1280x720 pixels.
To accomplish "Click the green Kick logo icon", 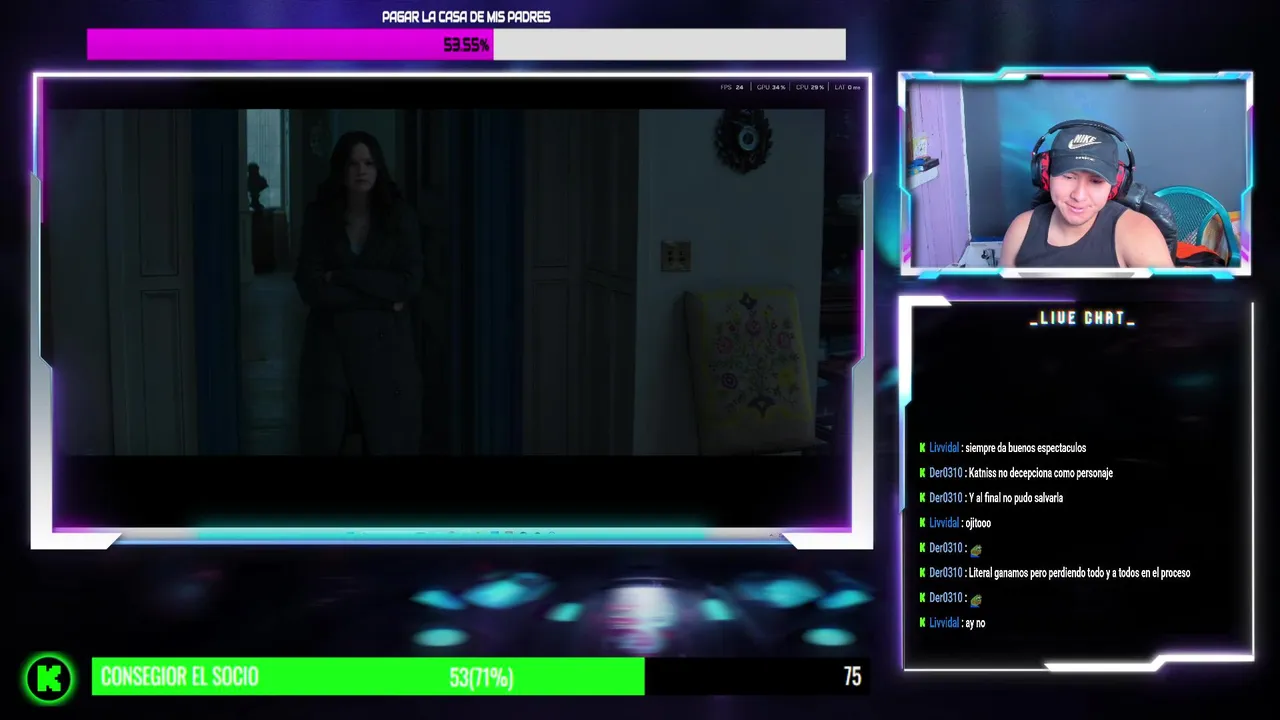I will pyautogui.click(x=49, y=679).
